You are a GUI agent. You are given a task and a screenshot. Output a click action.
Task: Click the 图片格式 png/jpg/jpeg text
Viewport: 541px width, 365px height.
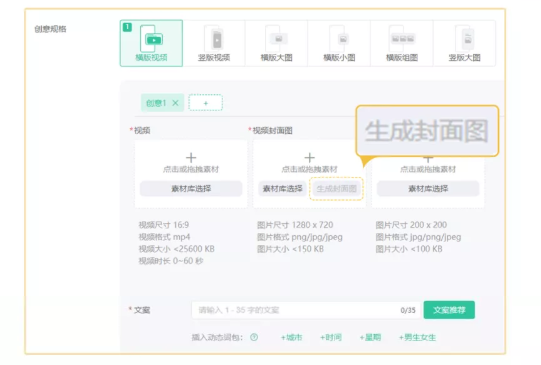tap(299, 237)
